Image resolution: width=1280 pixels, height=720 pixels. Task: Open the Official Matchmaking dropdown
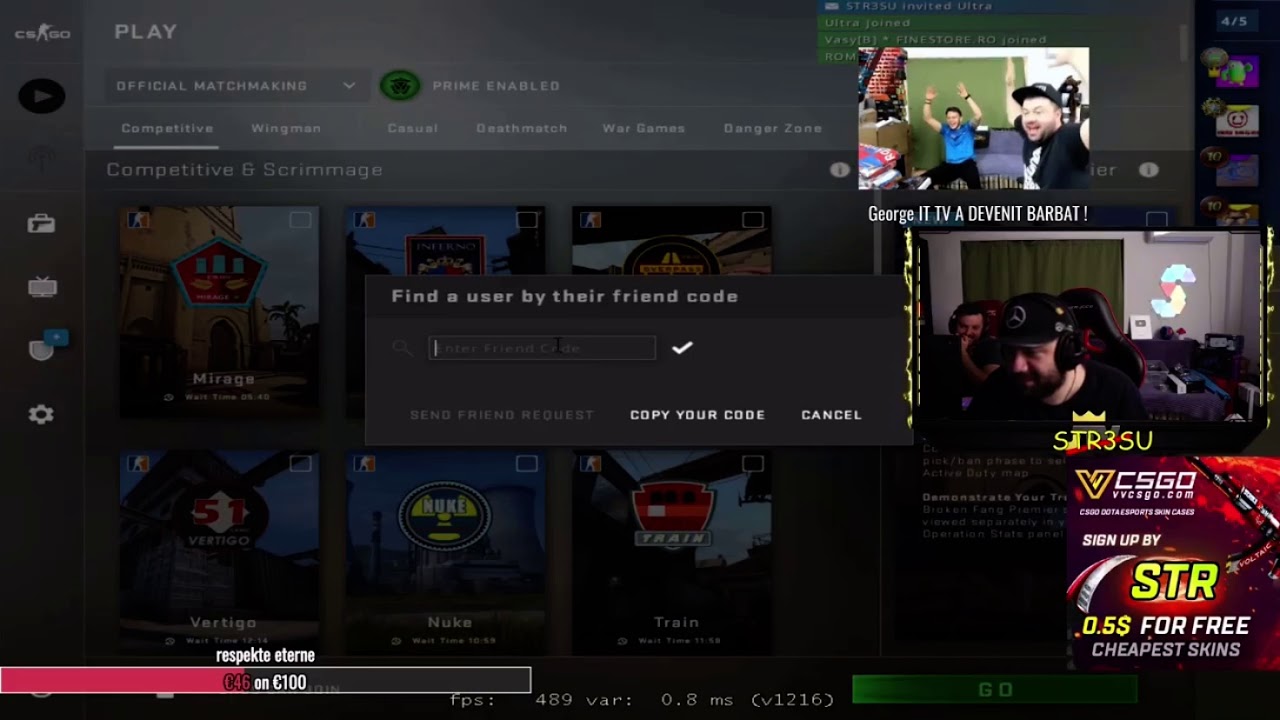click(x=236, y=86)
